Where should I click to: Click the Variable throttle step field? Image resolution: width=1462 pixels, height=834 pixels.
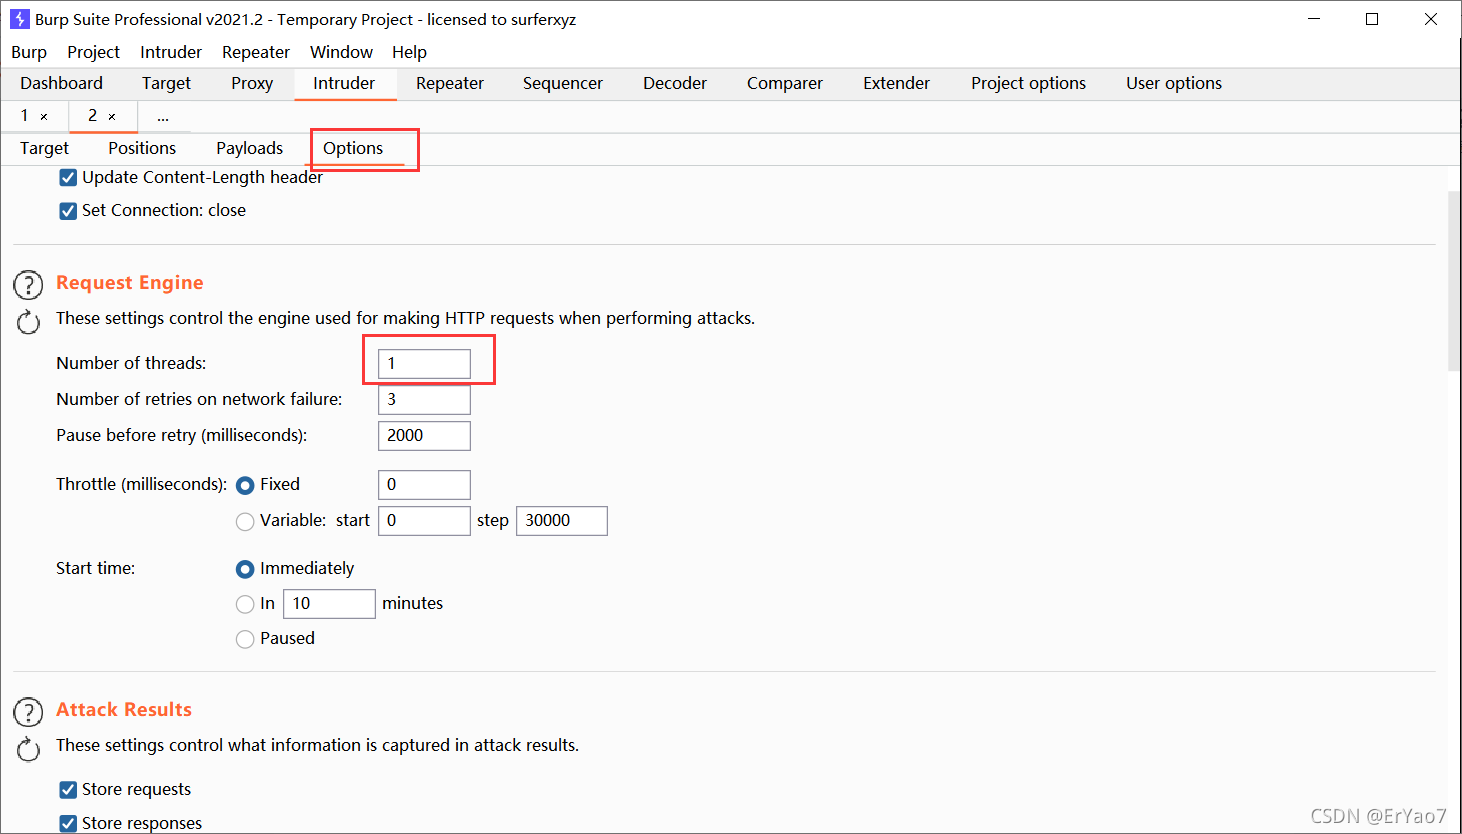tap(561, 521)
